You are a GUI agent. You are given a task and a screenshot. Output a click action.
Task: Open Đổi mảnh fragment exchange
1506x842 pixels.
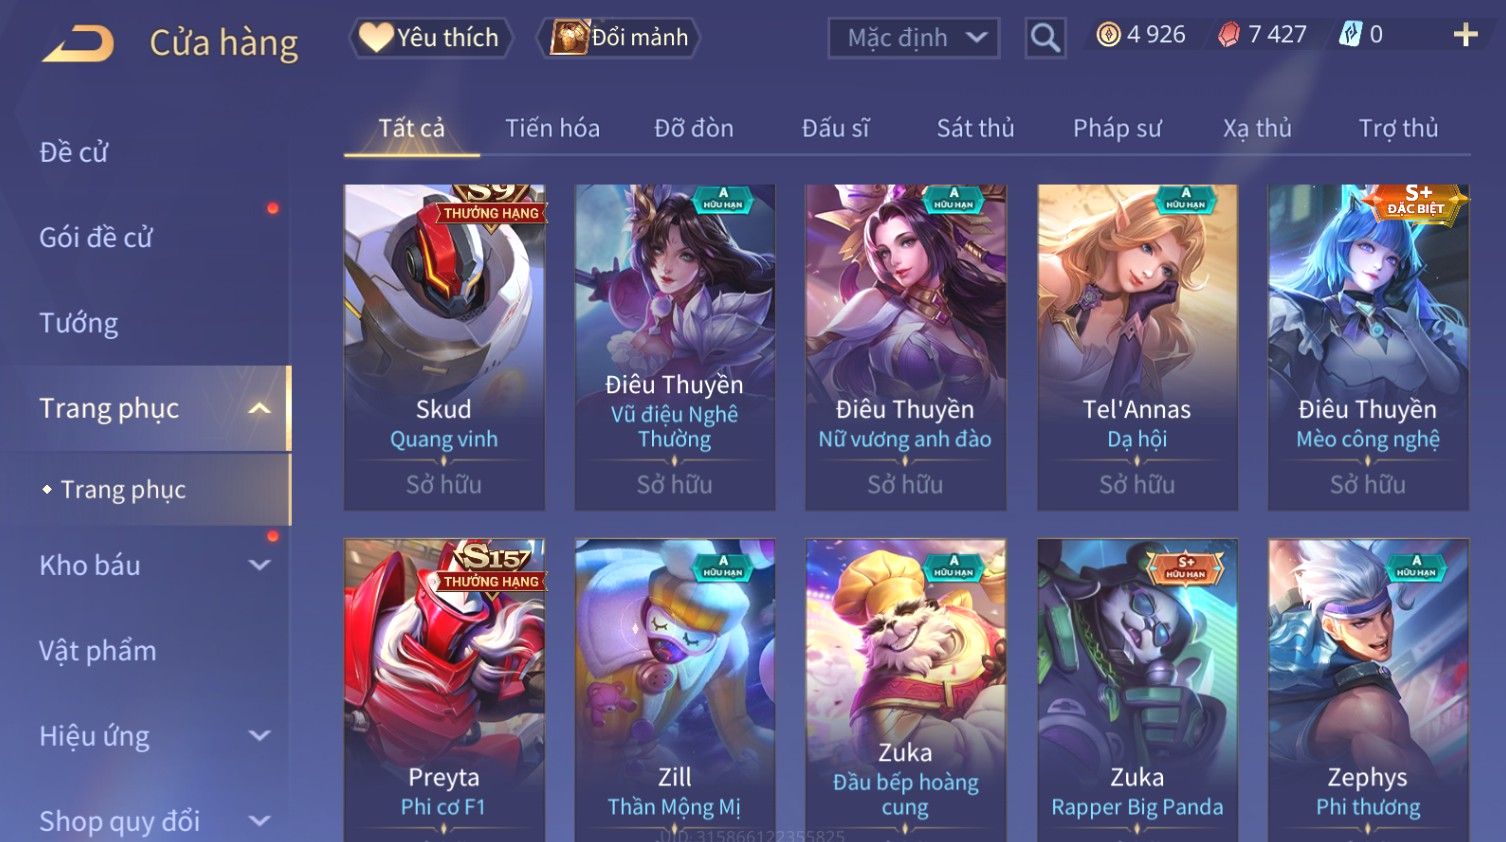(x=618, y=38)
